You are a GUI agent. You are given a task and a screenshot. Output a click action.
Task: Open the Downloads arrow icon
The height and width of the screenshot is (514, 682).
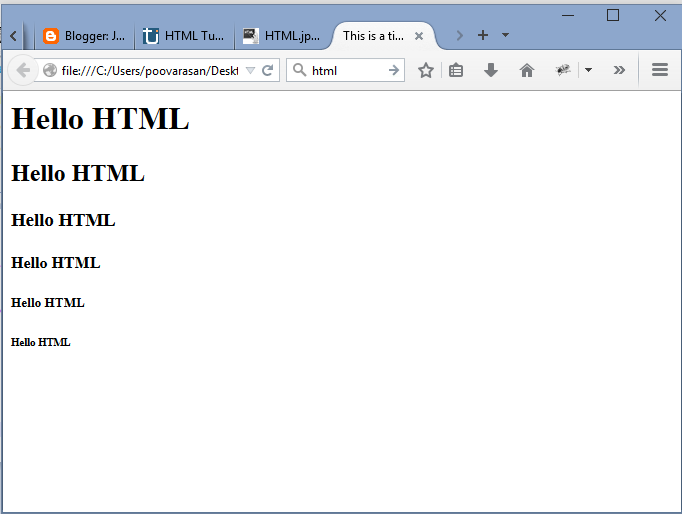[x=491, y=70]
